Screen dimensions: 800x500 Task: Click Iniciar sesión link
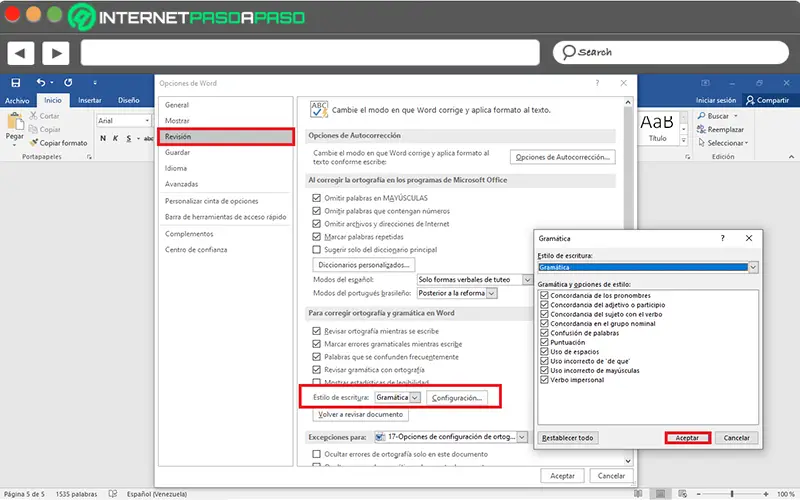point(716,101)
